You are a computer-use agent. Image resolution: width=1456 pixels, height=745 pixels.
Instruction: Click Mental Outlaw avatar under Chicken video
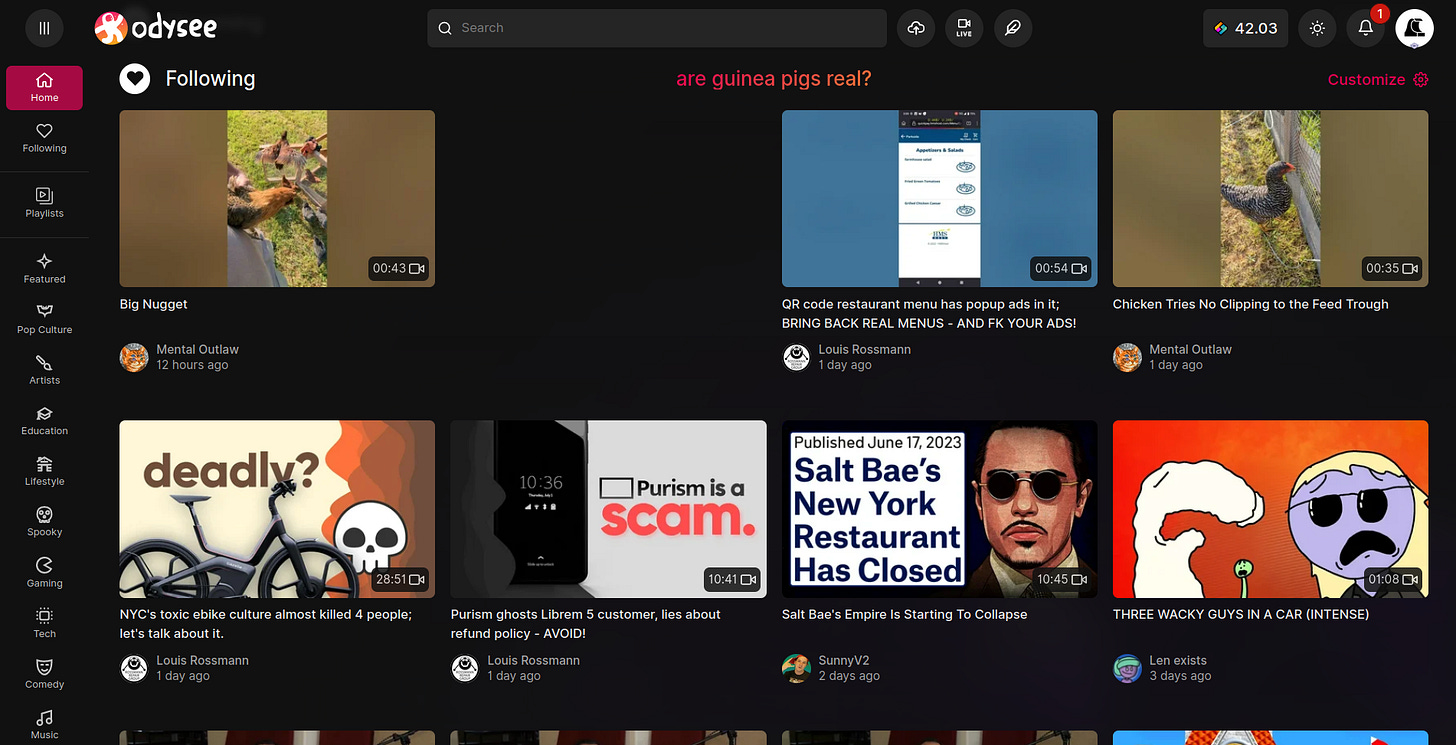(x=1127, y=357)
